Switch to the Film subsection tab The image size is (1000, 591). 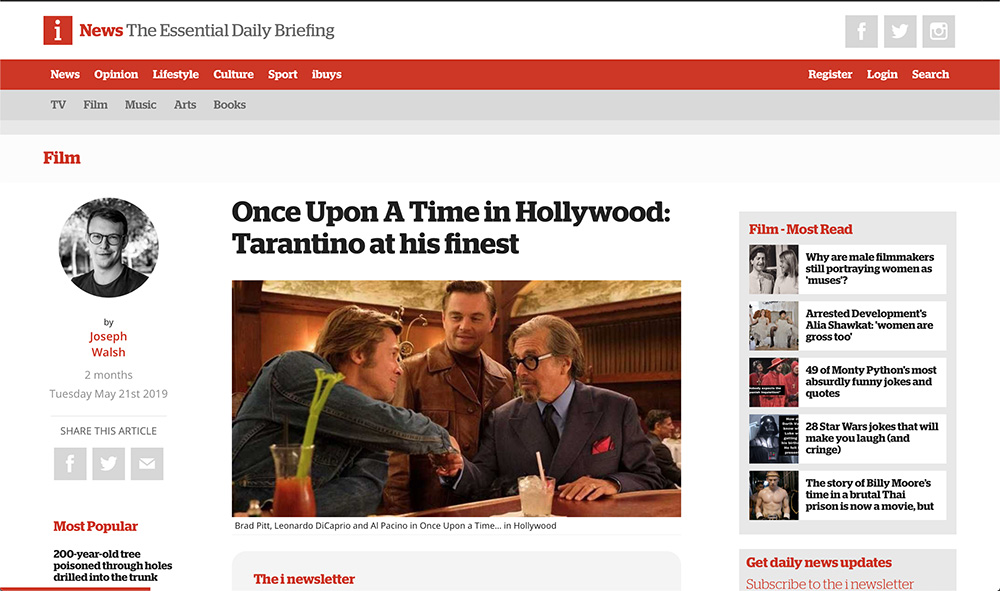[x=95, y=105]
